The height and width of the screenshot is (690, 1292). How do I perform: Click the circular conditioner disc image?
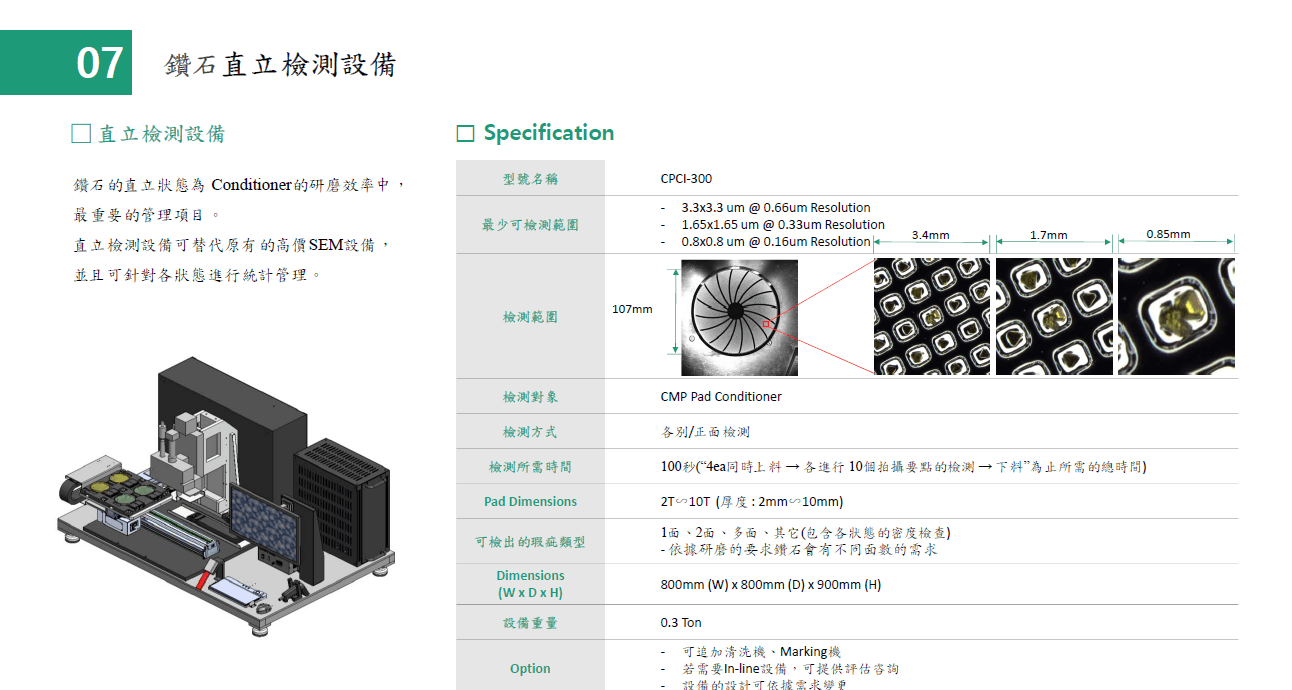[739, 317]
